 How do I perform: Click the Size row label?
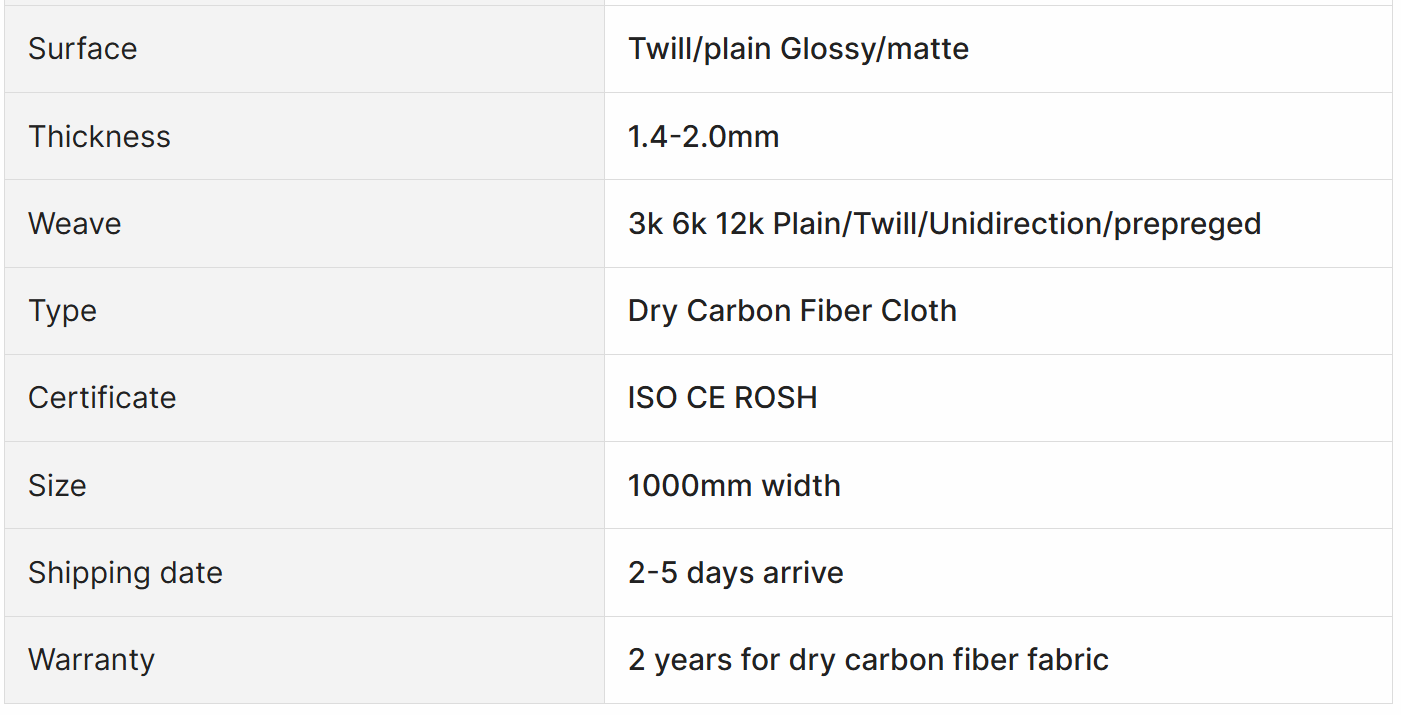(57, 485)
